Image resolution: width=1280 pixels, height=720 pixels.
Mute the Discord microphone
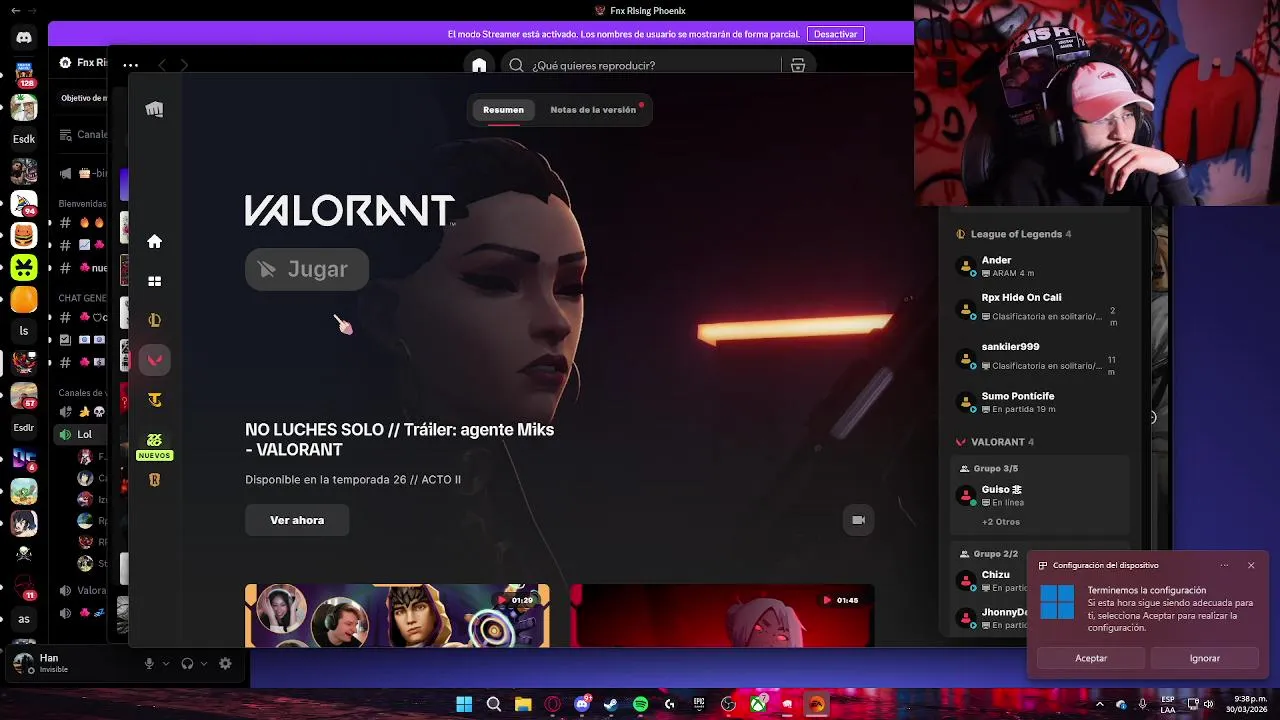(149, 663)
